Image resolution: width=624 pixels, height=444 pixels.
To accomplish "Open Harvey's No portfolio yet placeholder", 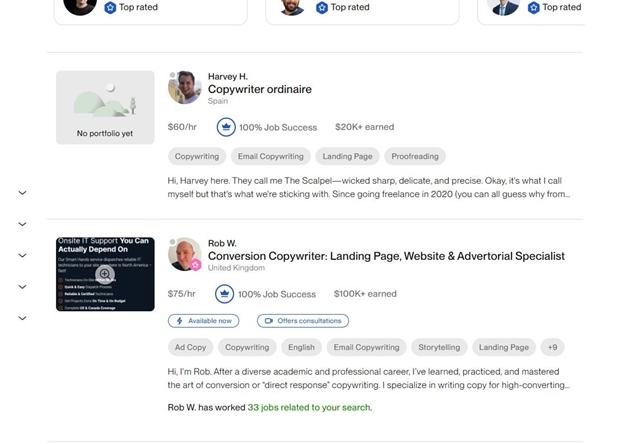I will tap(105, 107).
